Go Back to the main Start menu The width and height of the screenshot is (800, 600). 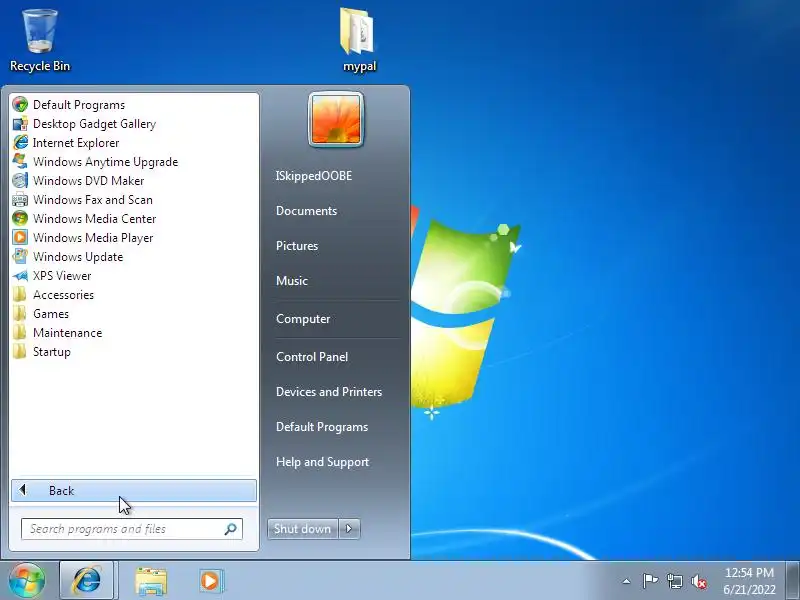click(x=134, y=491)
